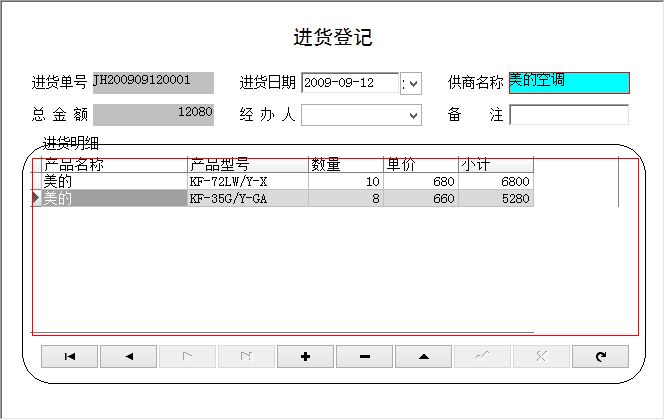665x420 pixels.
Task: Open the 进货日期 date dropdown arrow
Action: [414, 83]
